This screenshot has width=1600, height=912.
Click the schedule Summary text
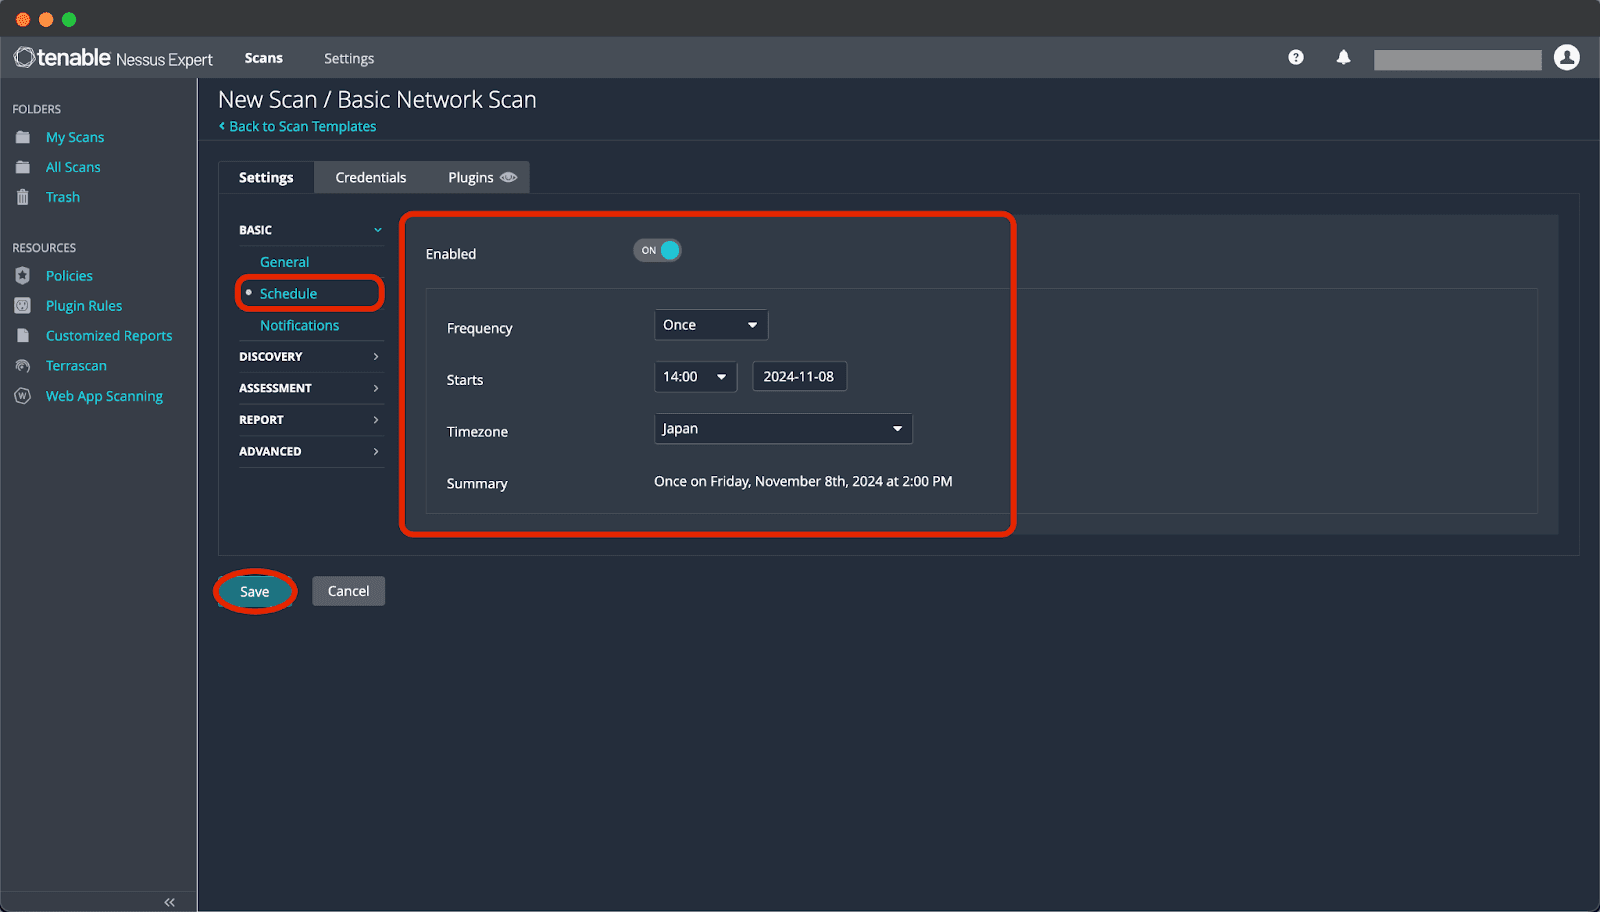pos(803,482)
